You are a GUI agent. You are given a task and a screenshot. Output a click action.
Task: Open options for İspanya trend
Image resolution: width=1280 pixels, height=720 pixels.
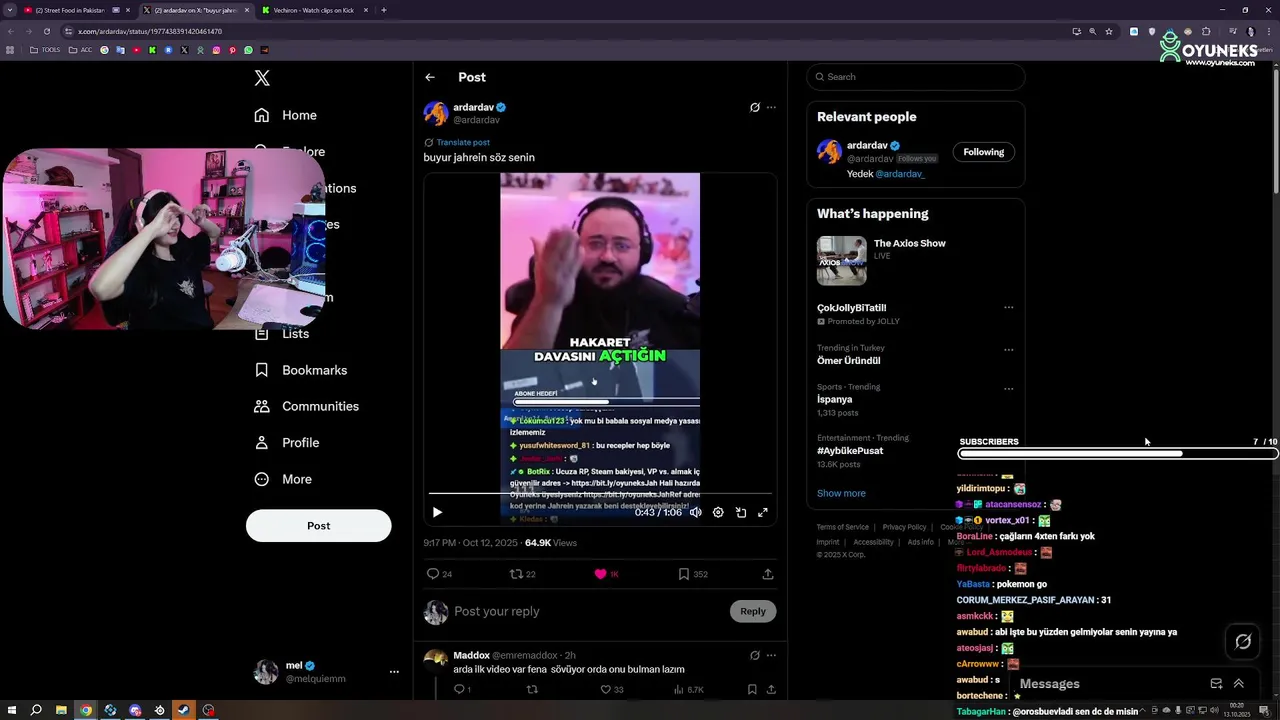coord(1008,389)
